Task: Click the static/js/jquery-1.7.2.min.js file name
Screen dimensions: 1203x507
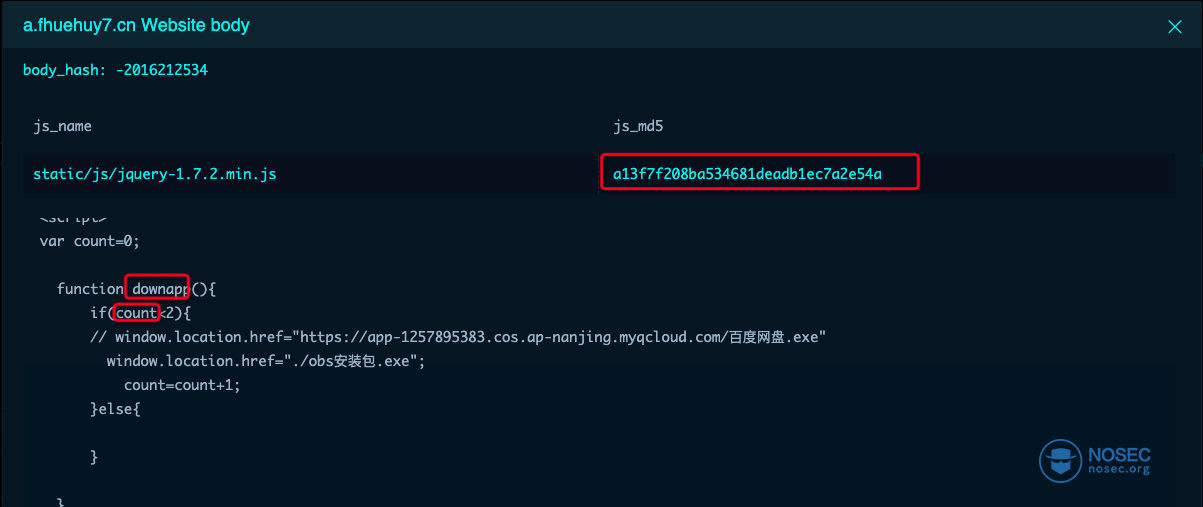Action: coord(155,174)
